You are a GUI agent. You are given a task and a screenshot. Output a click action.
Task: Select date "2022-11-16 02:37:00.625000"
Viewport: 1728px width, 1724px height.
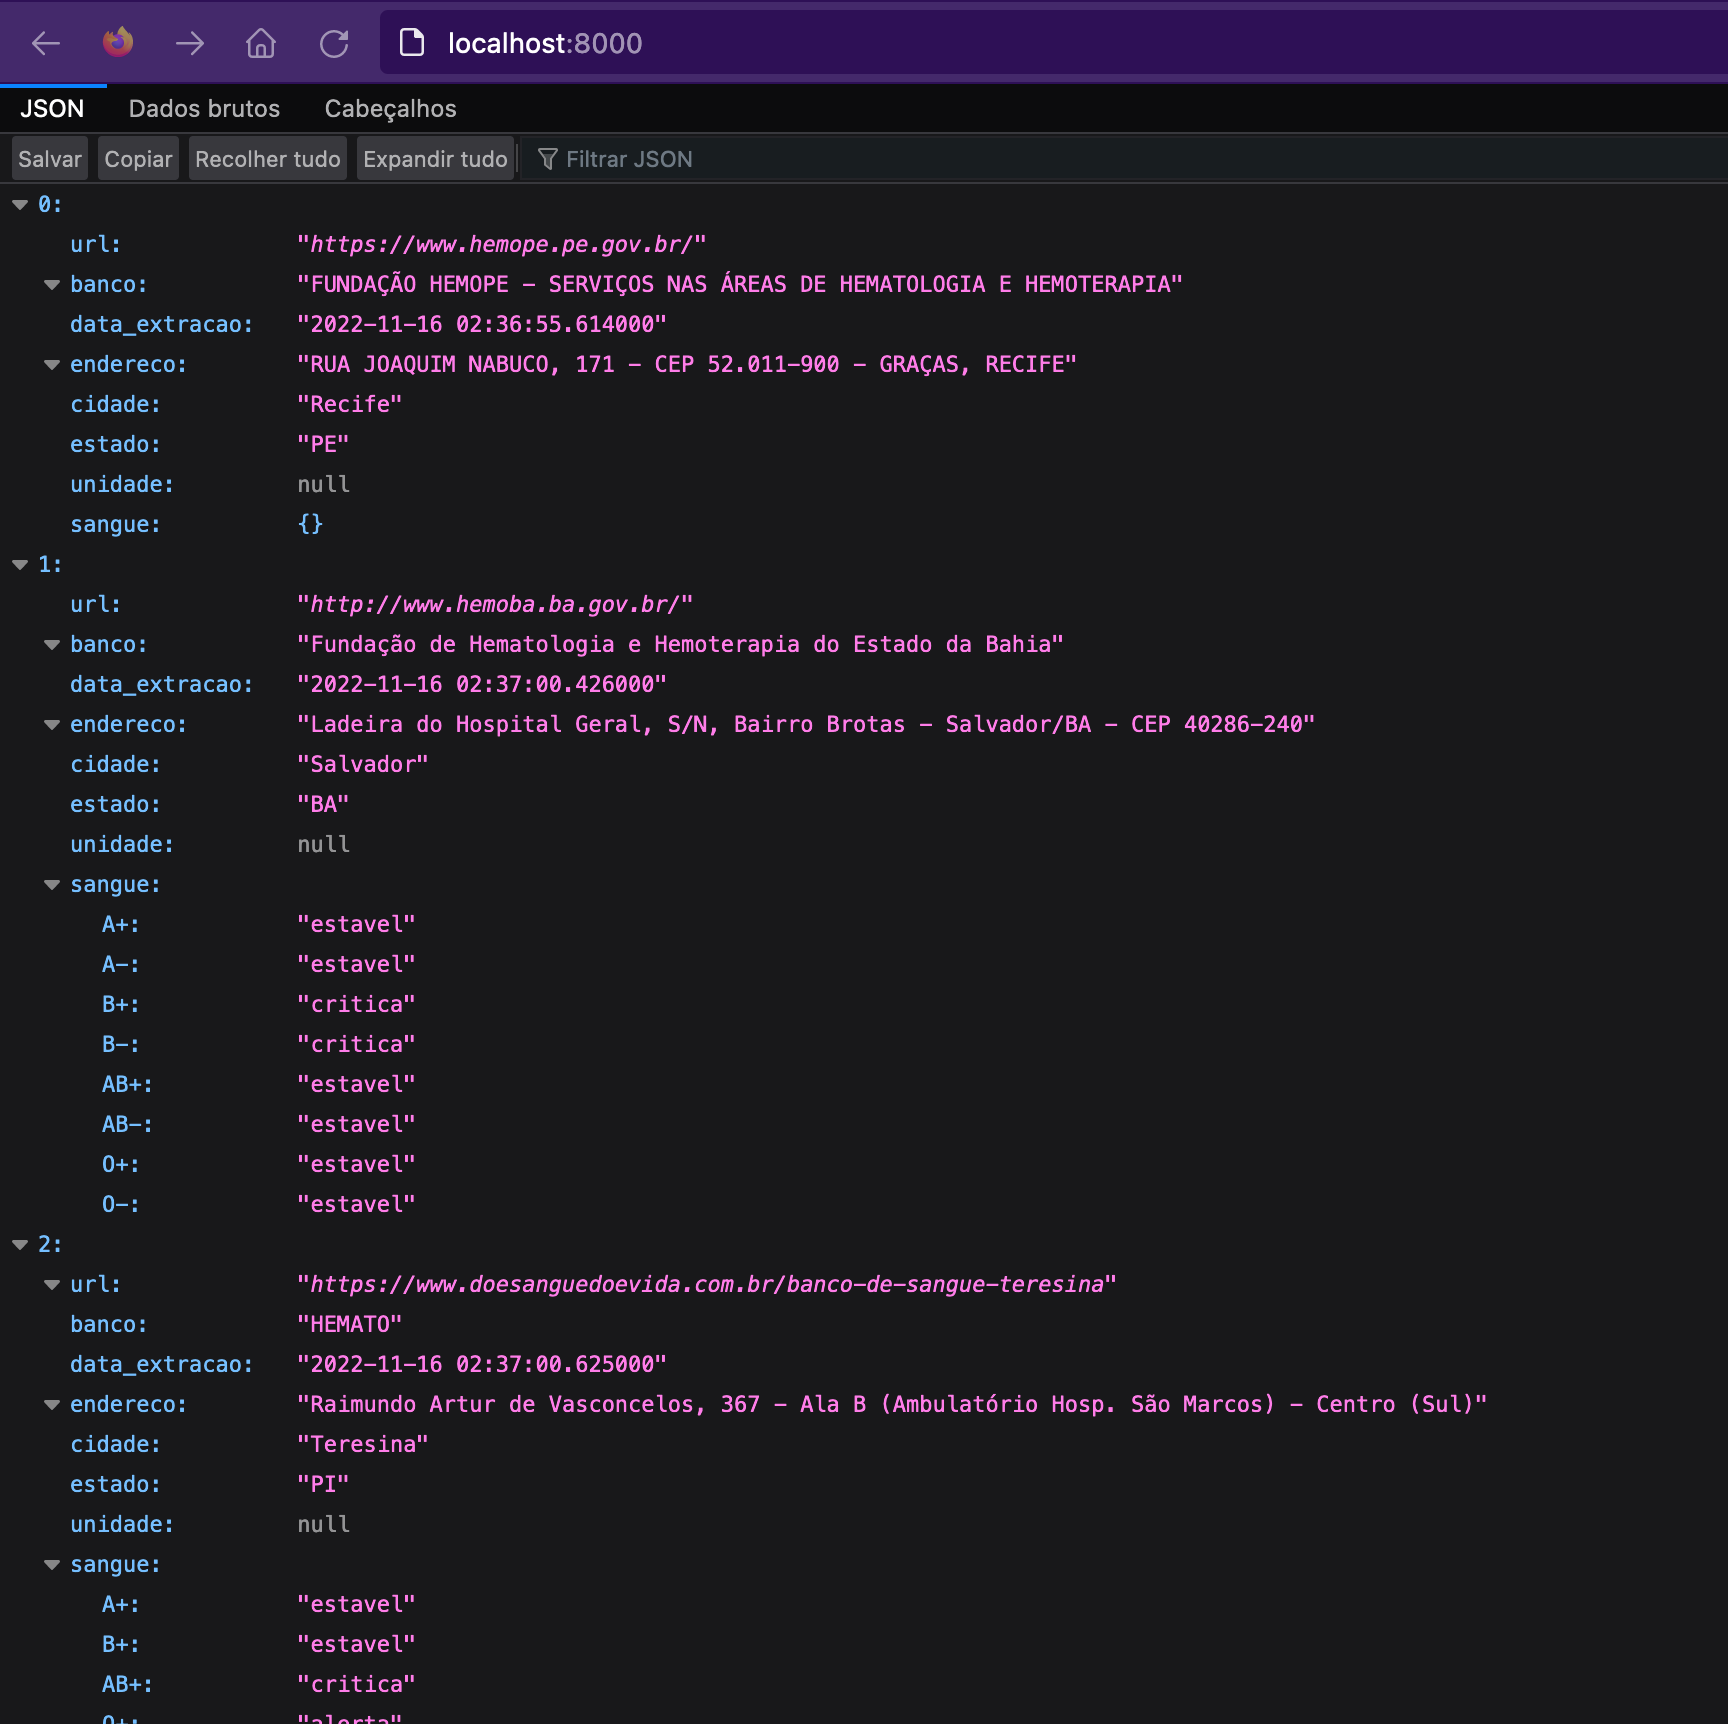click(482, 1364)
